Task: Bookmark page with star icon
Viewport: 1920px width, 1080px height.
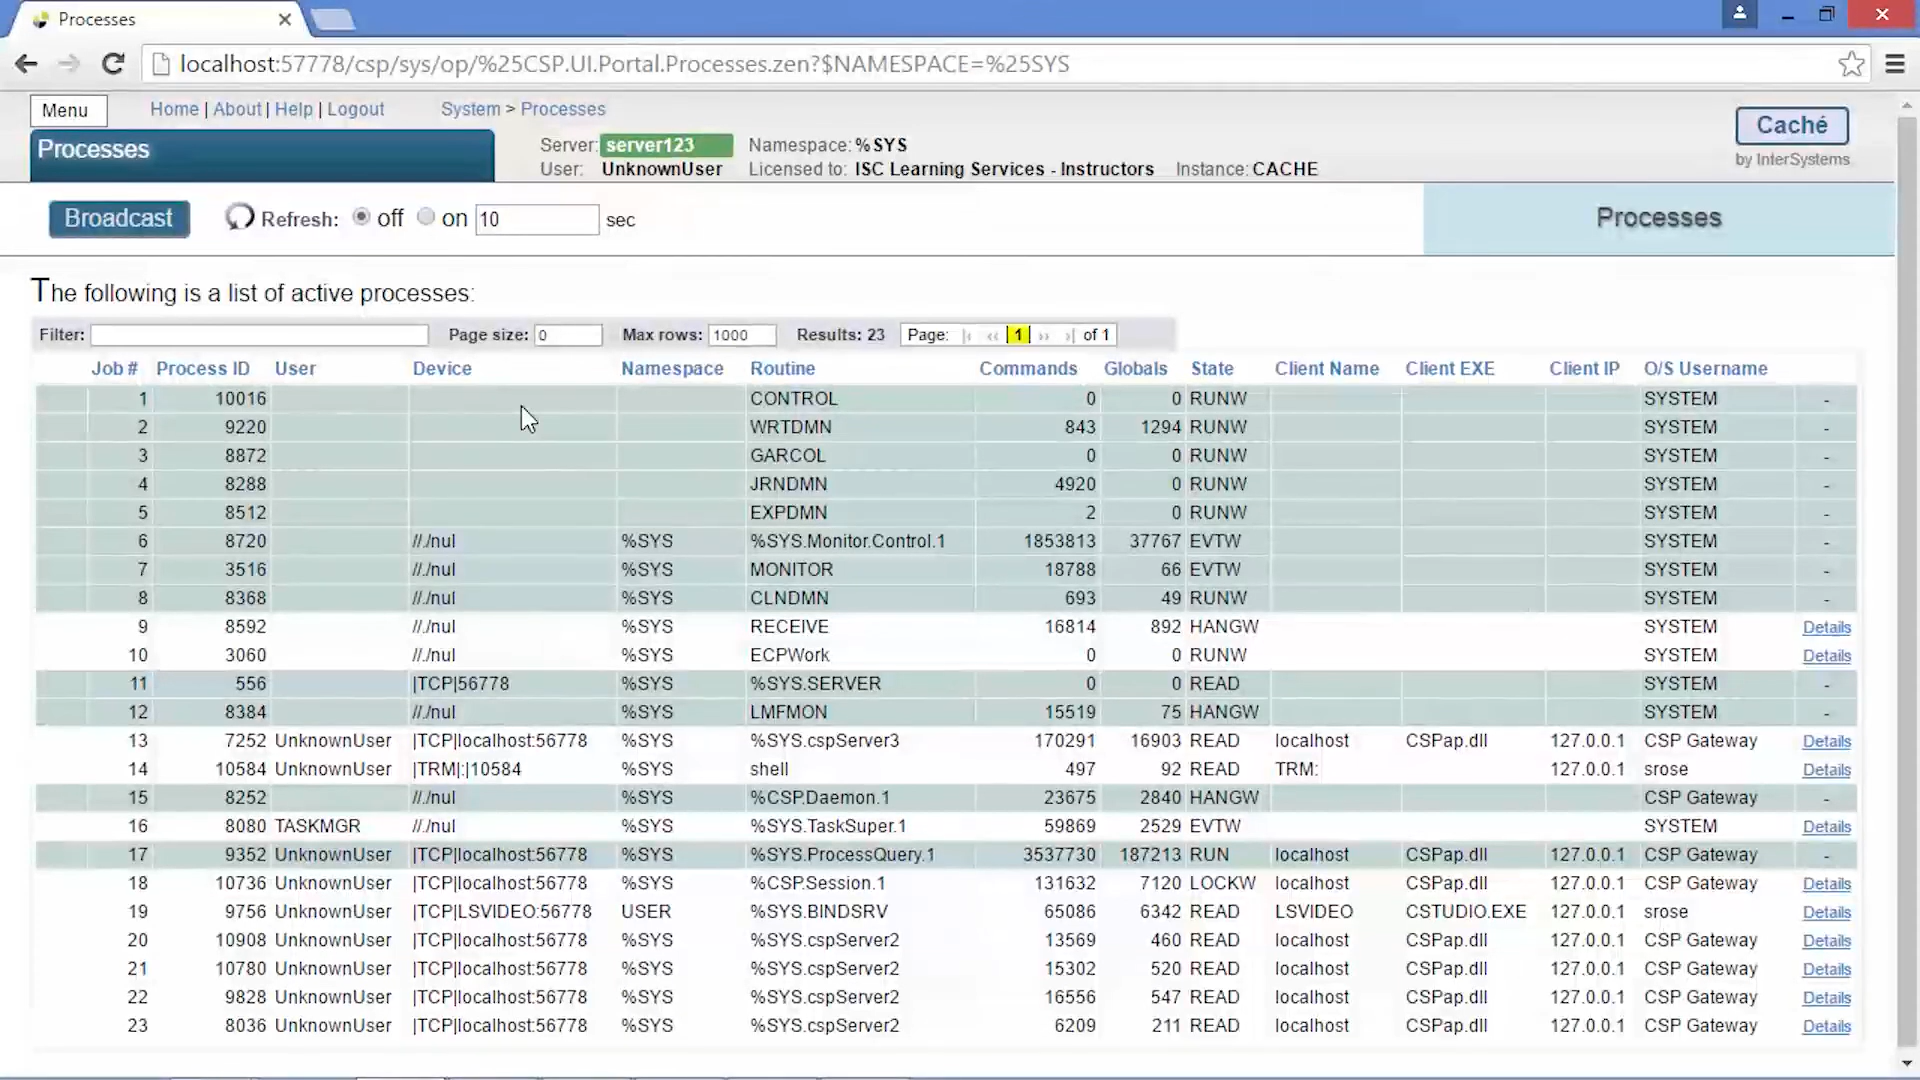Action: coord(1851,64)
